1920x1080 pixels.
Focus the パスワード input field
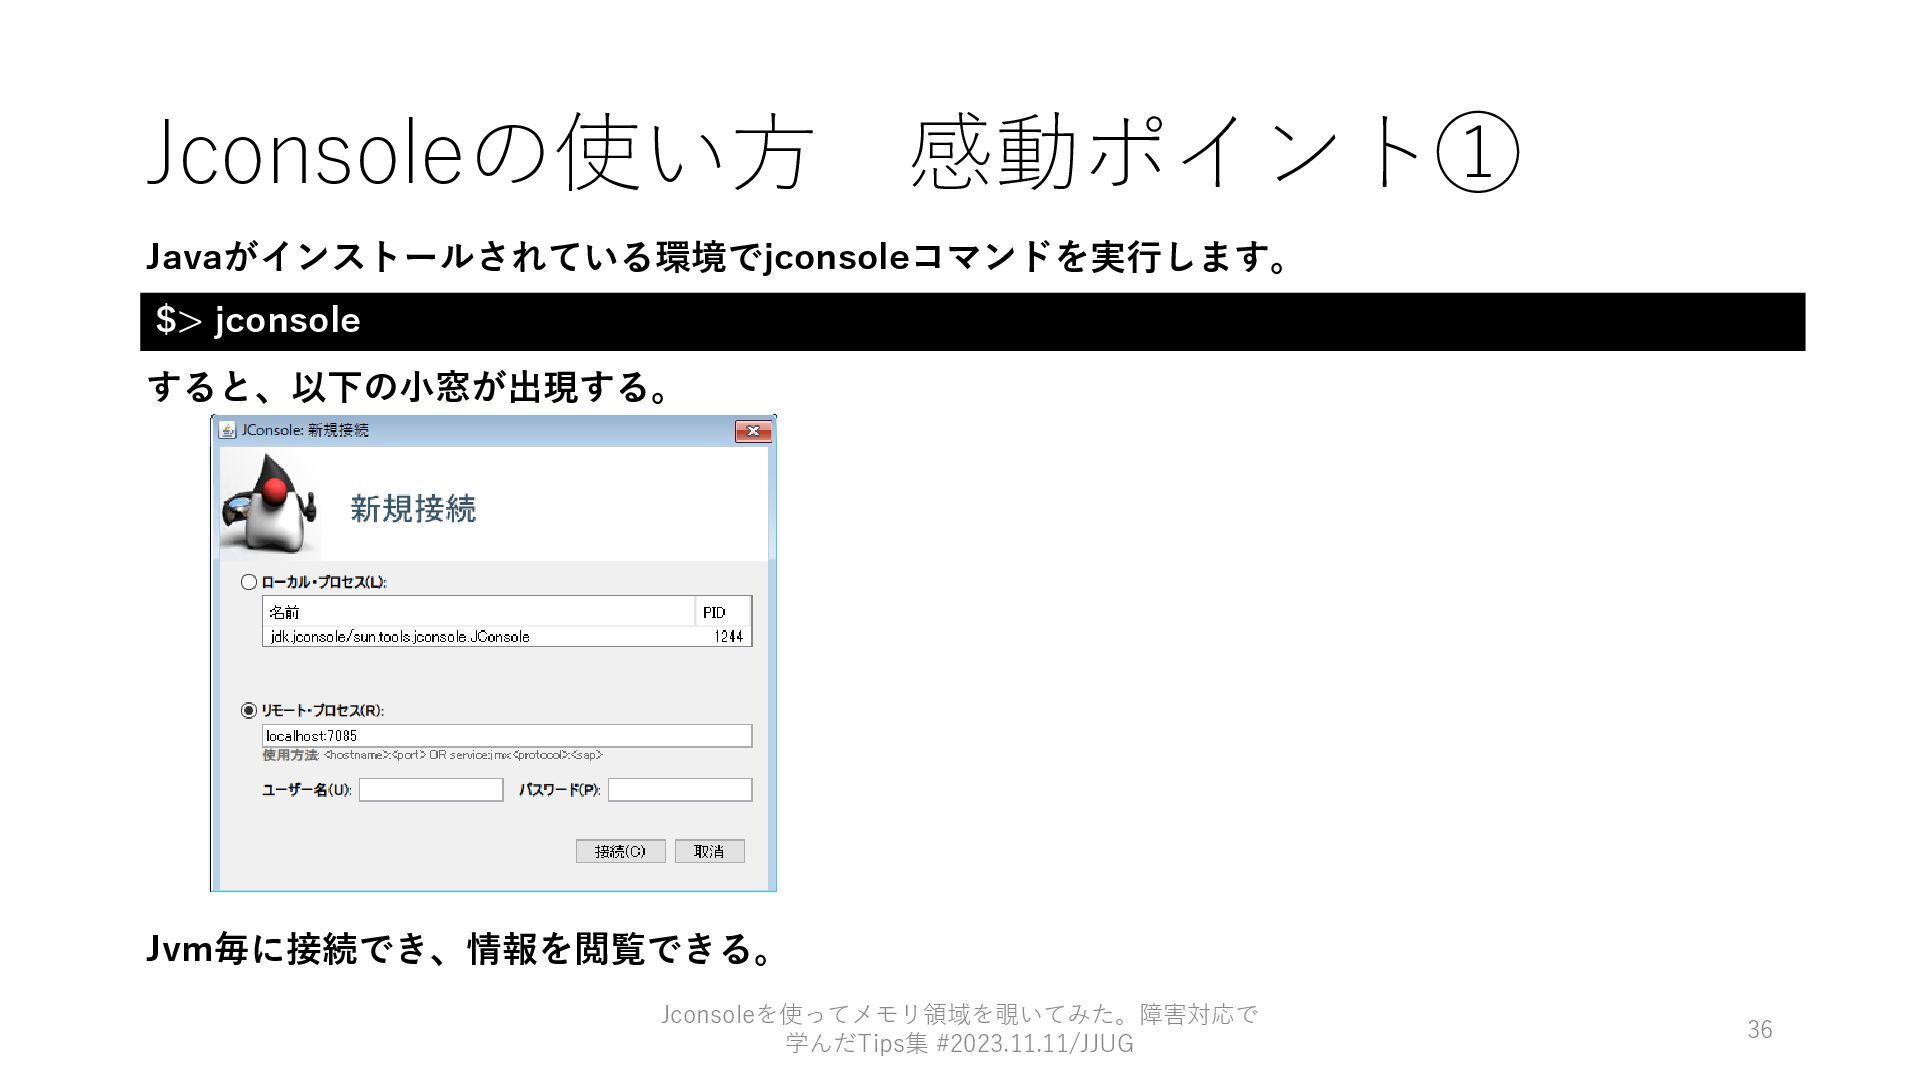coord(679,790)
